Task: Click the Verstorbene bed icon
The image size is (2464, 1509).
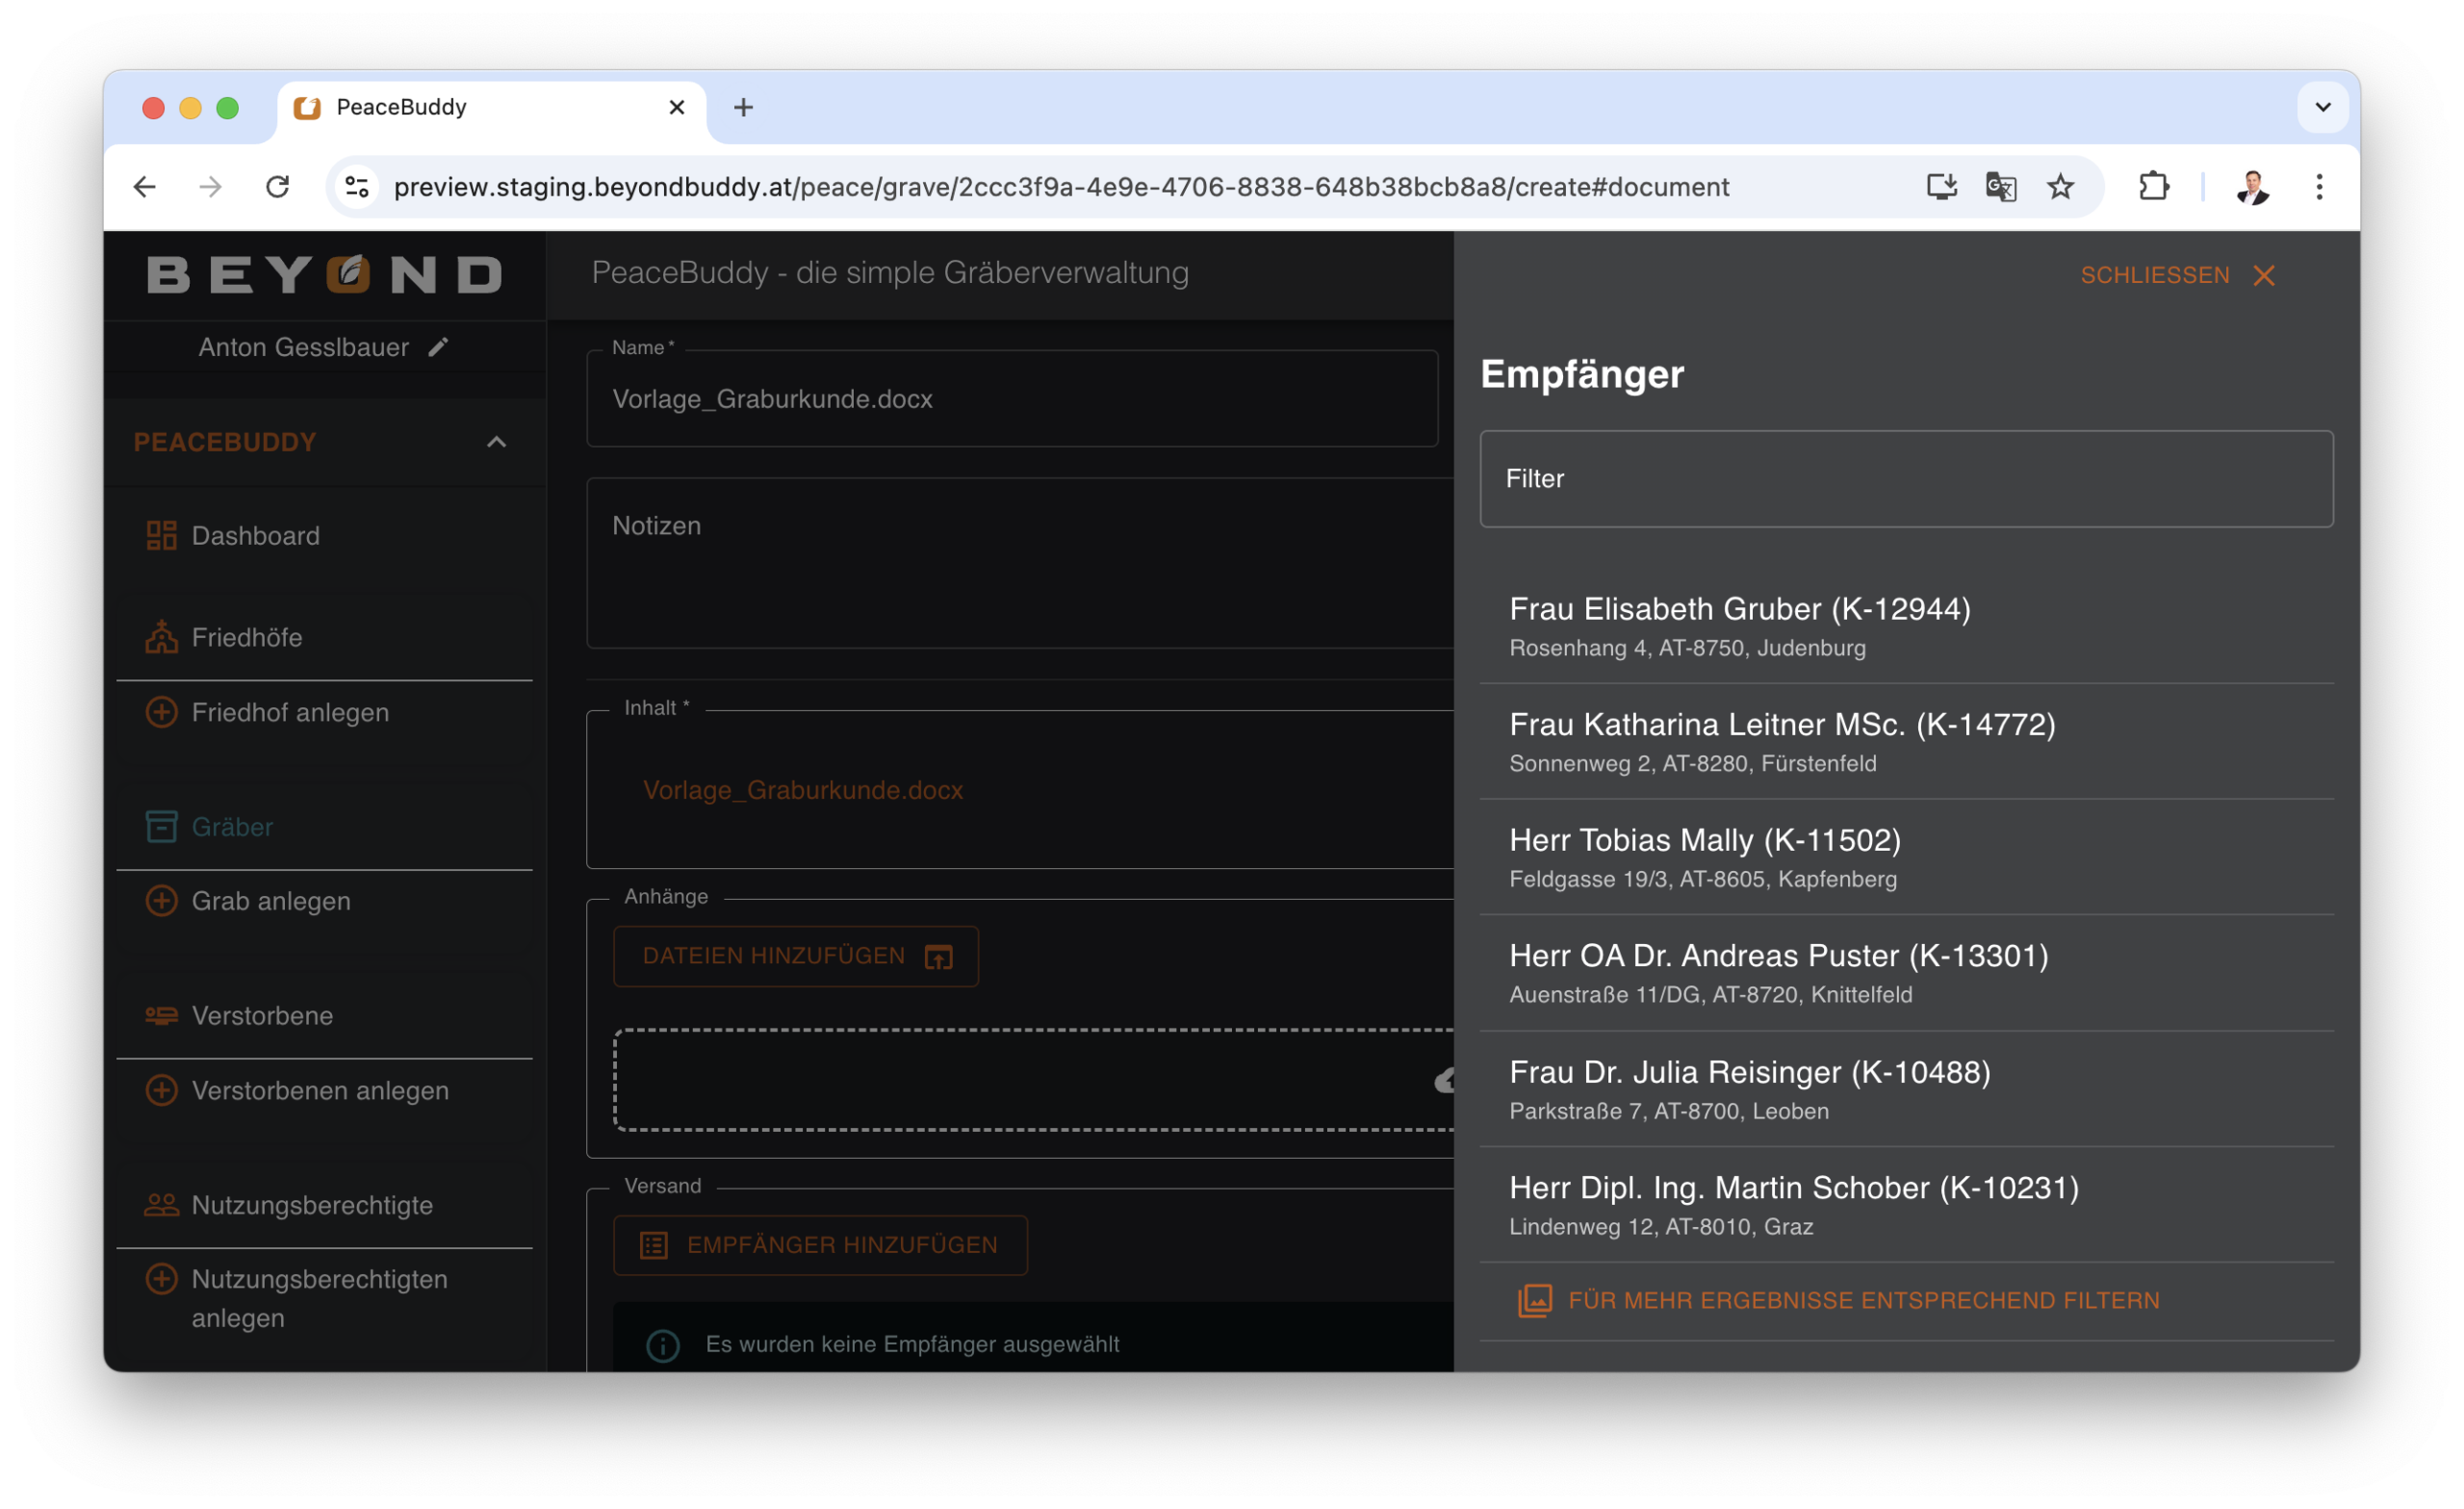Action: (x=161, y=1016)
